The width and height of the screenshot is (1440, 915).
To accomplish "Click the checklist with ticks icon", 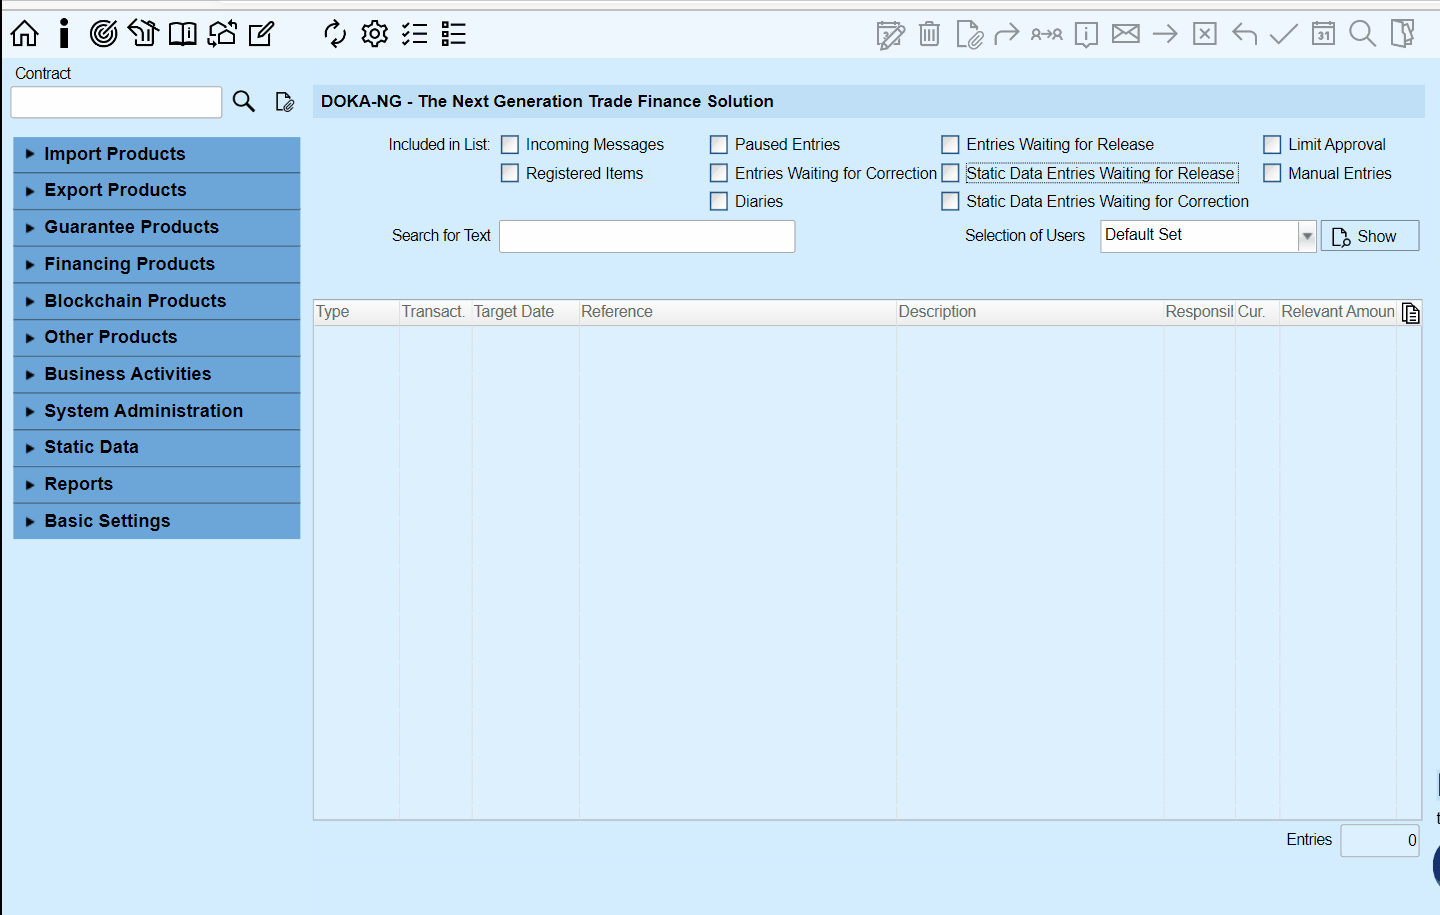I will pos(414,34).
